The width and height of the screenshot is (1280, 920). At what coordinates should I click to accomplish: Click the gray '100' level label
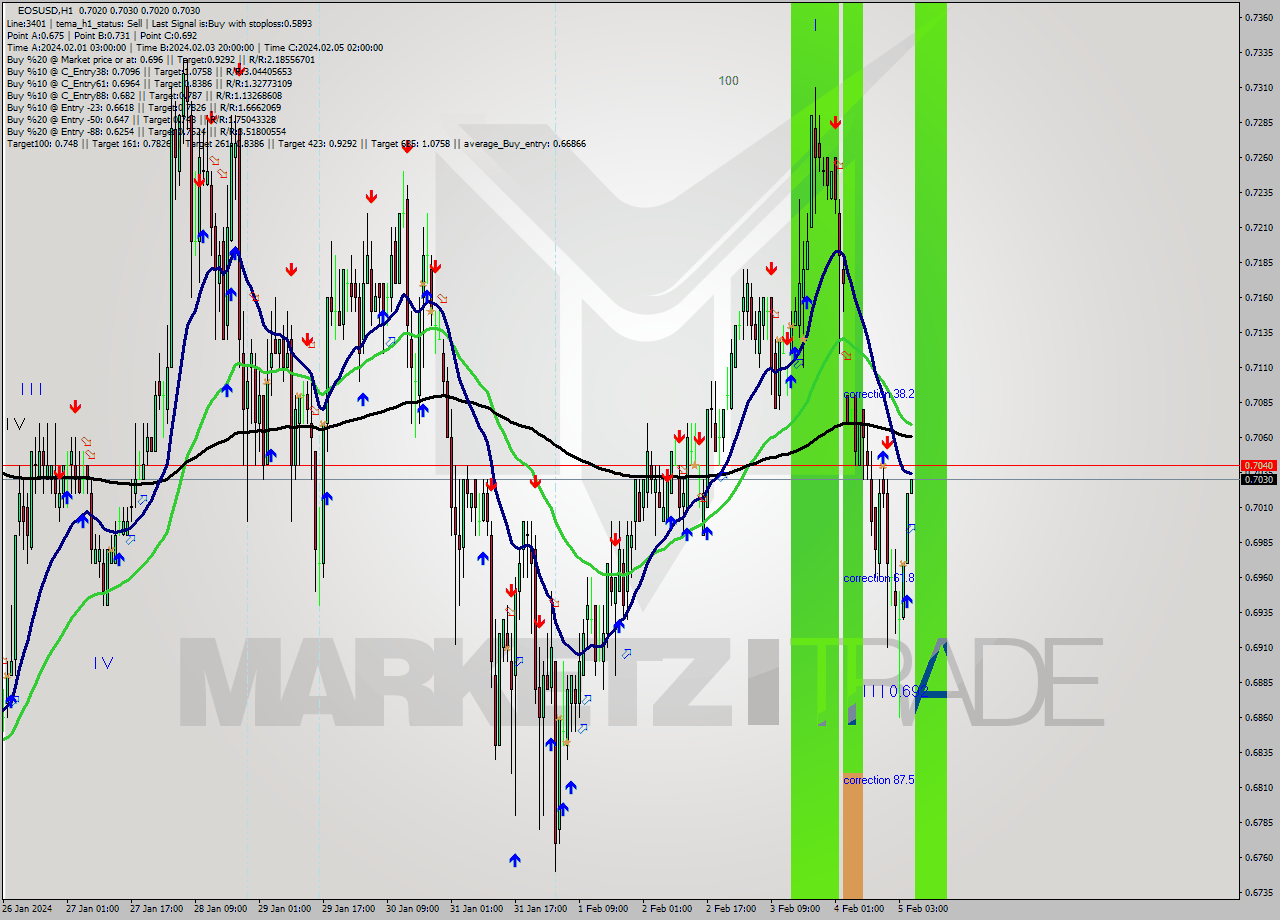coord(729,80)
